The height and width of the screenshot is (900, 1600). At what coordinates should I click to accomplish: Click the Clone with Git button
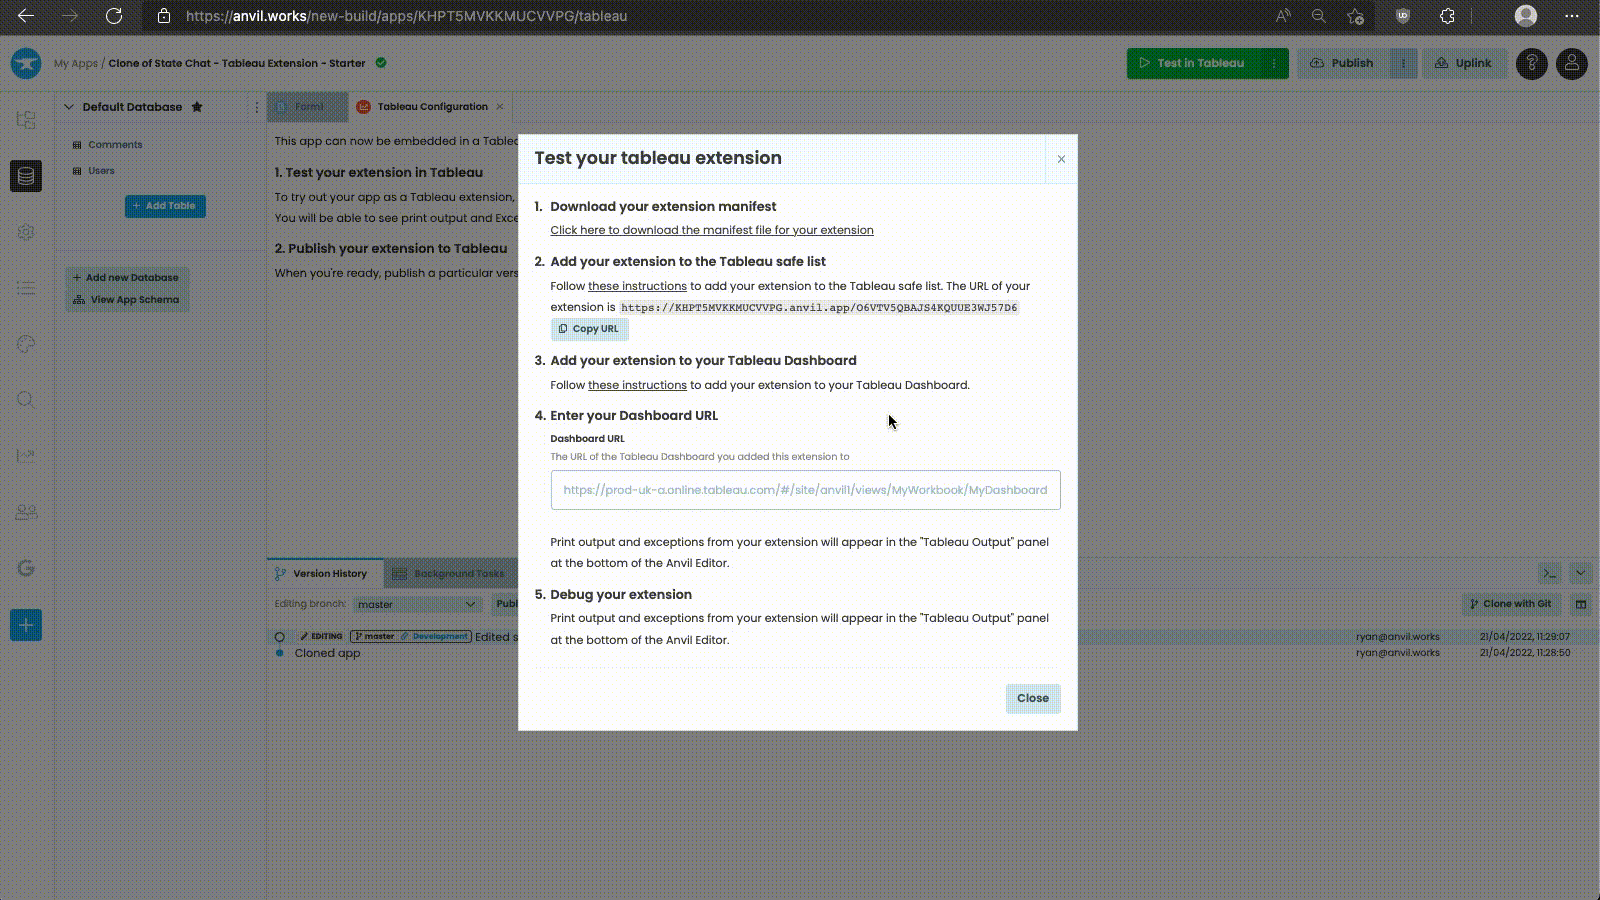pos(1511,604)
